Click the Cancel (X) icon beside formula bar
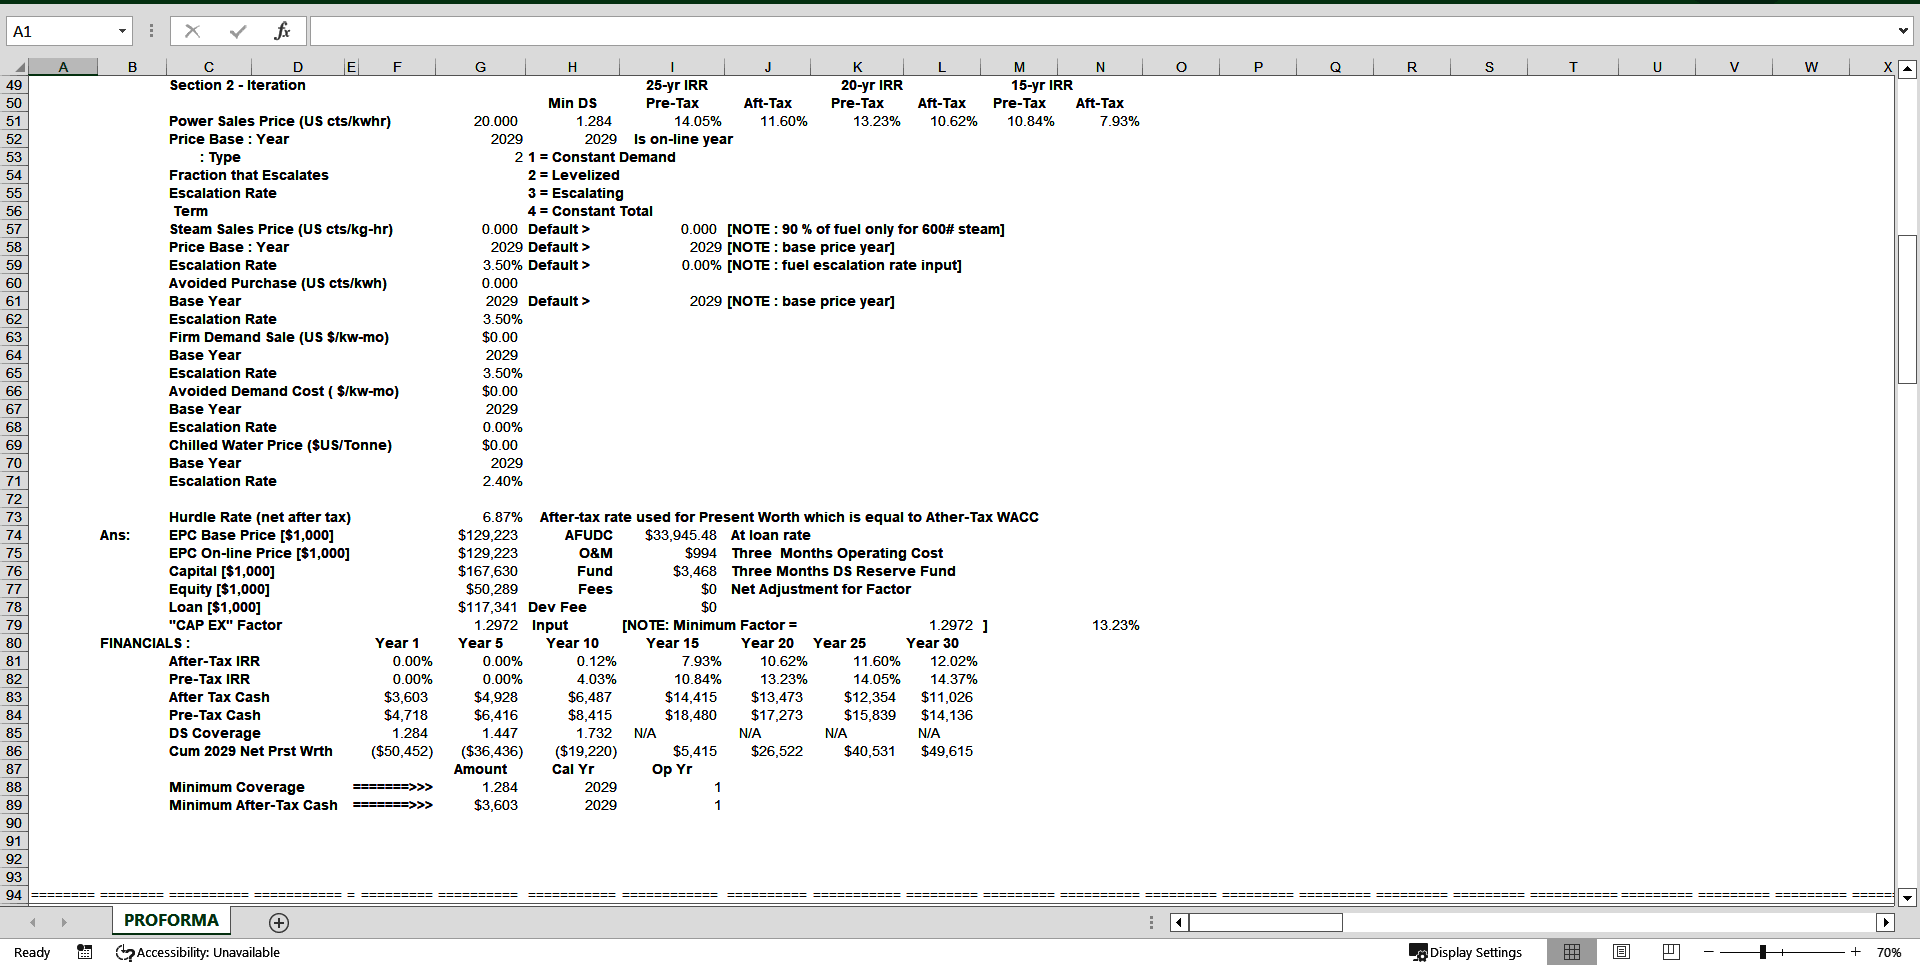Viewport: 1920px width, 966px height. [x=192, y=30]
